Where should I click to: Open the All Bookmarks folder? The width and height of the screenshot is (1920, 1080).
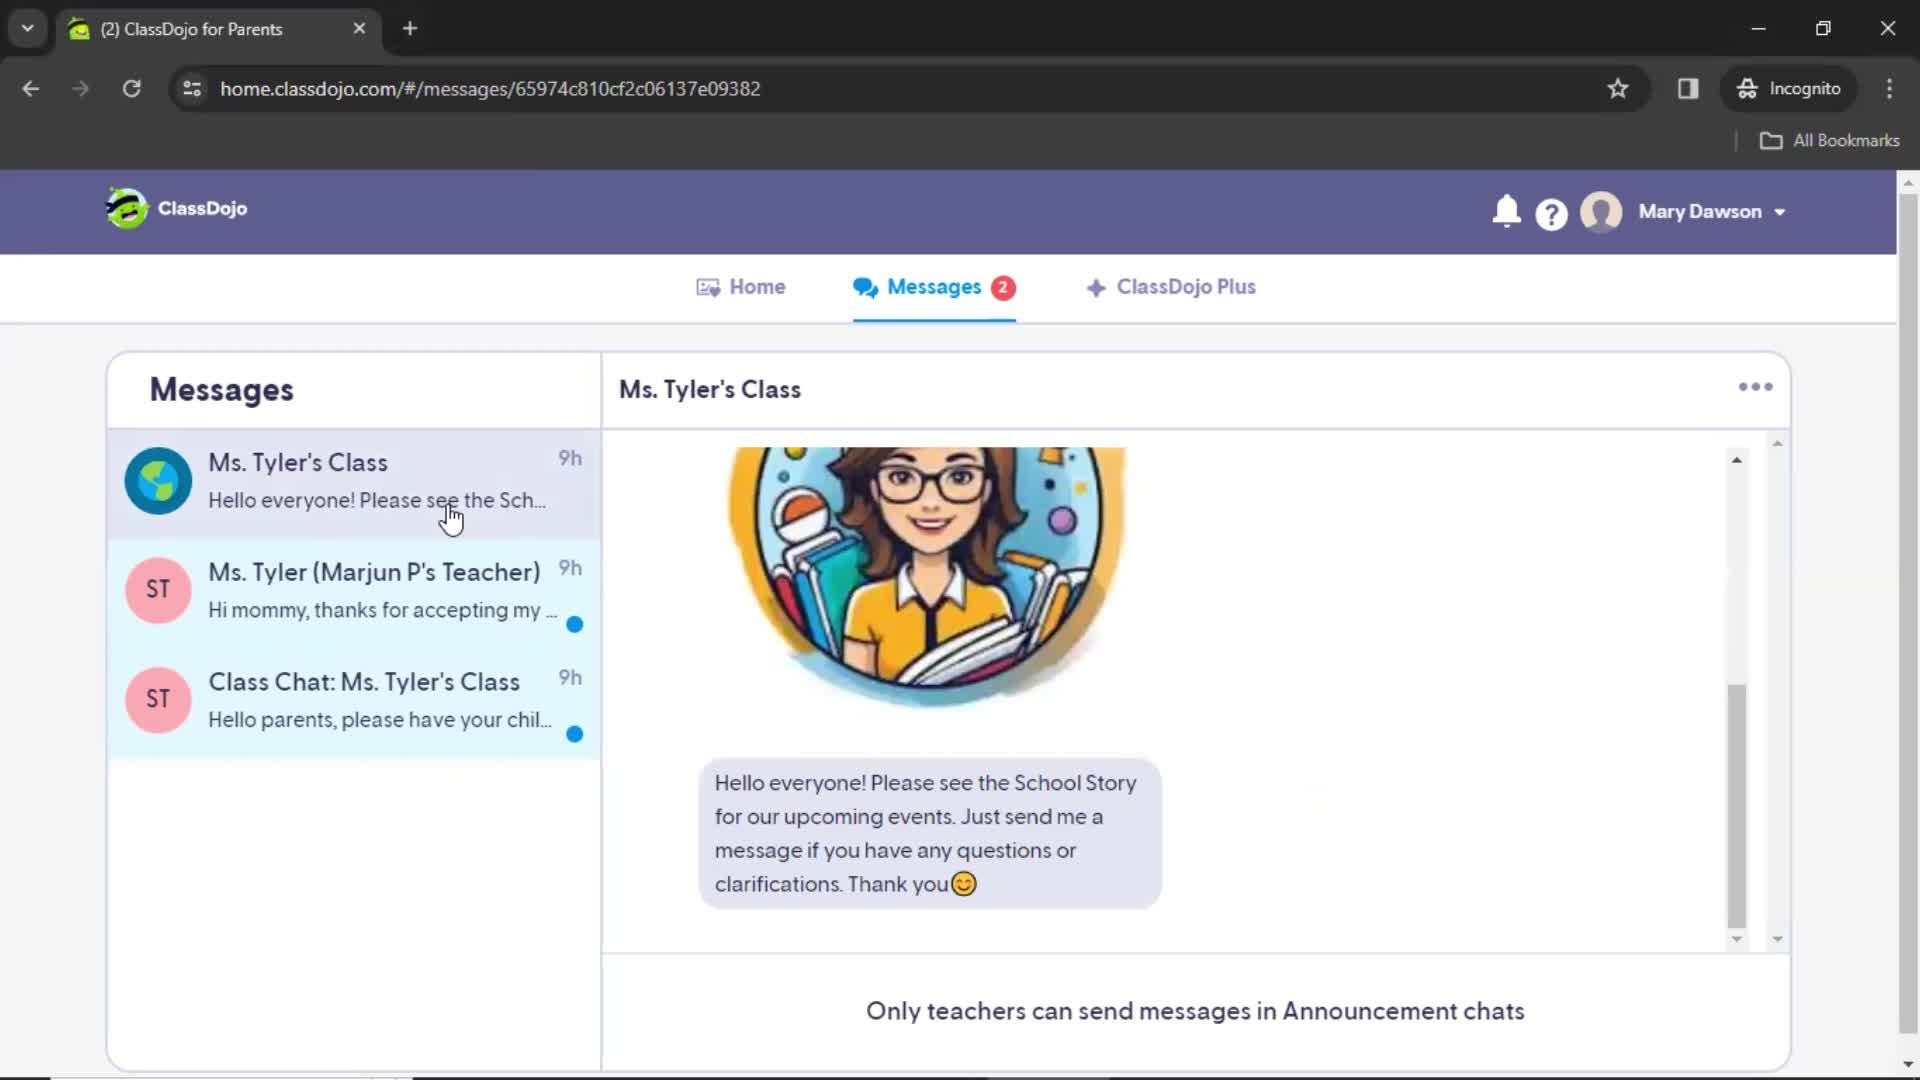(1830, 141)
